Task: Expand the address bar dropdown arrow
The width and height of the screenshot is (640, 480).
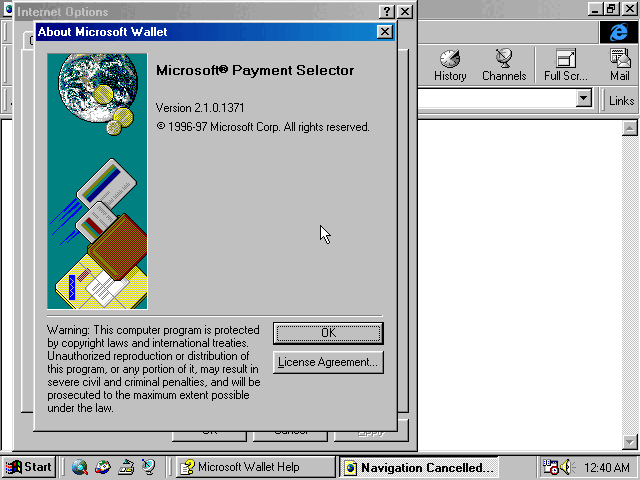Action: pyautogui.click(x=584, y=98)
